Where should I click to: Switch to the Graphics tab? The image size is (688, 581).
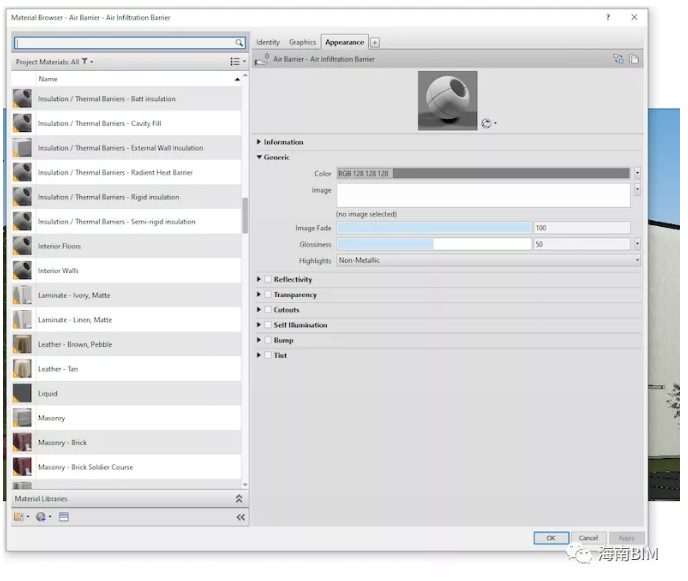coord(302,43)
